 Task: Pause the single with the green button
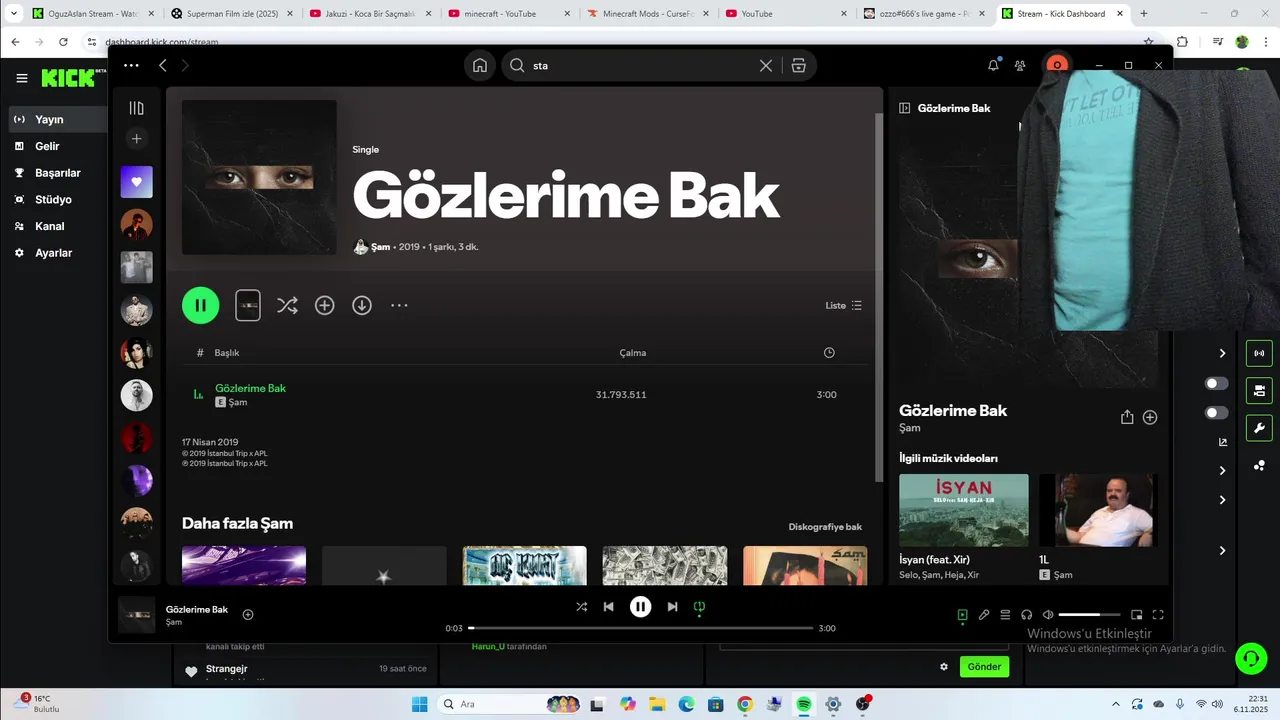(200, 305)
